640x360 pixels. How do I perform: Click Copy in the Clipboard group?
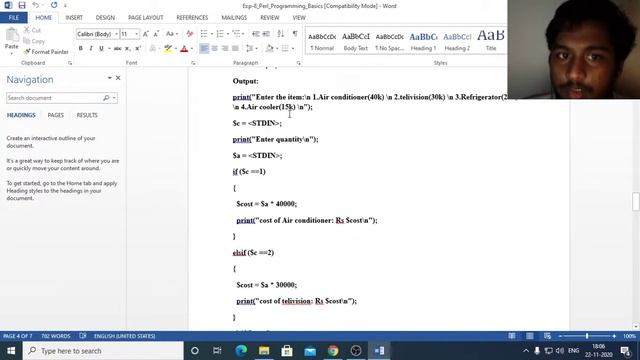point(34,41)
